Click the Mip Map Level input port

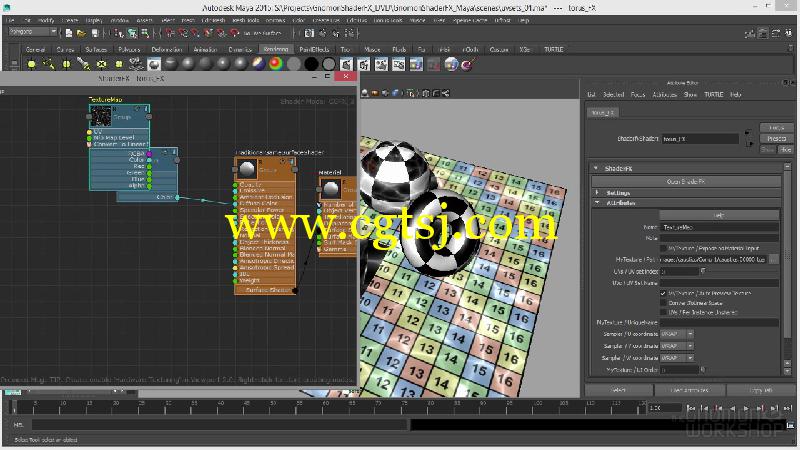tap(89, 138)
